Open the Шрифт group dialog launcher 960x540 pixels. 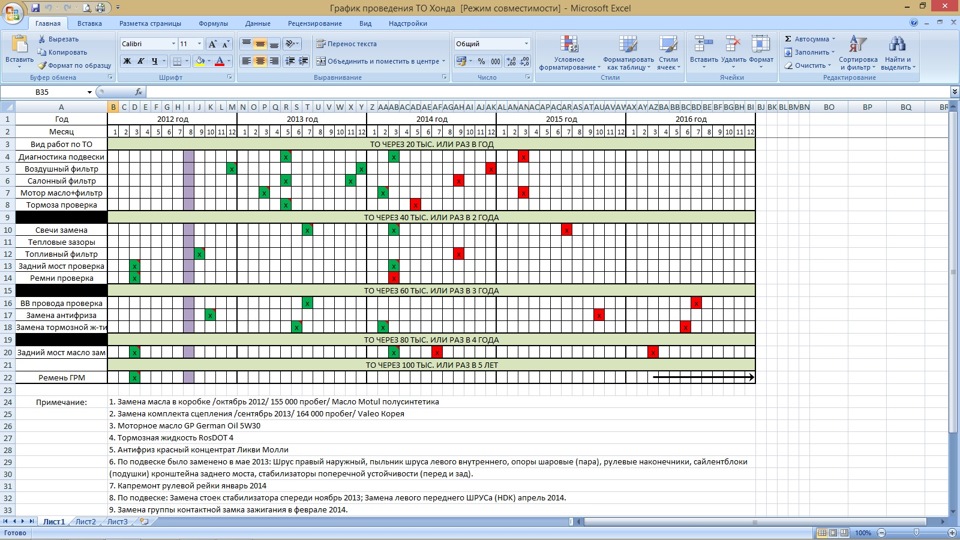(x=230, y=78)
